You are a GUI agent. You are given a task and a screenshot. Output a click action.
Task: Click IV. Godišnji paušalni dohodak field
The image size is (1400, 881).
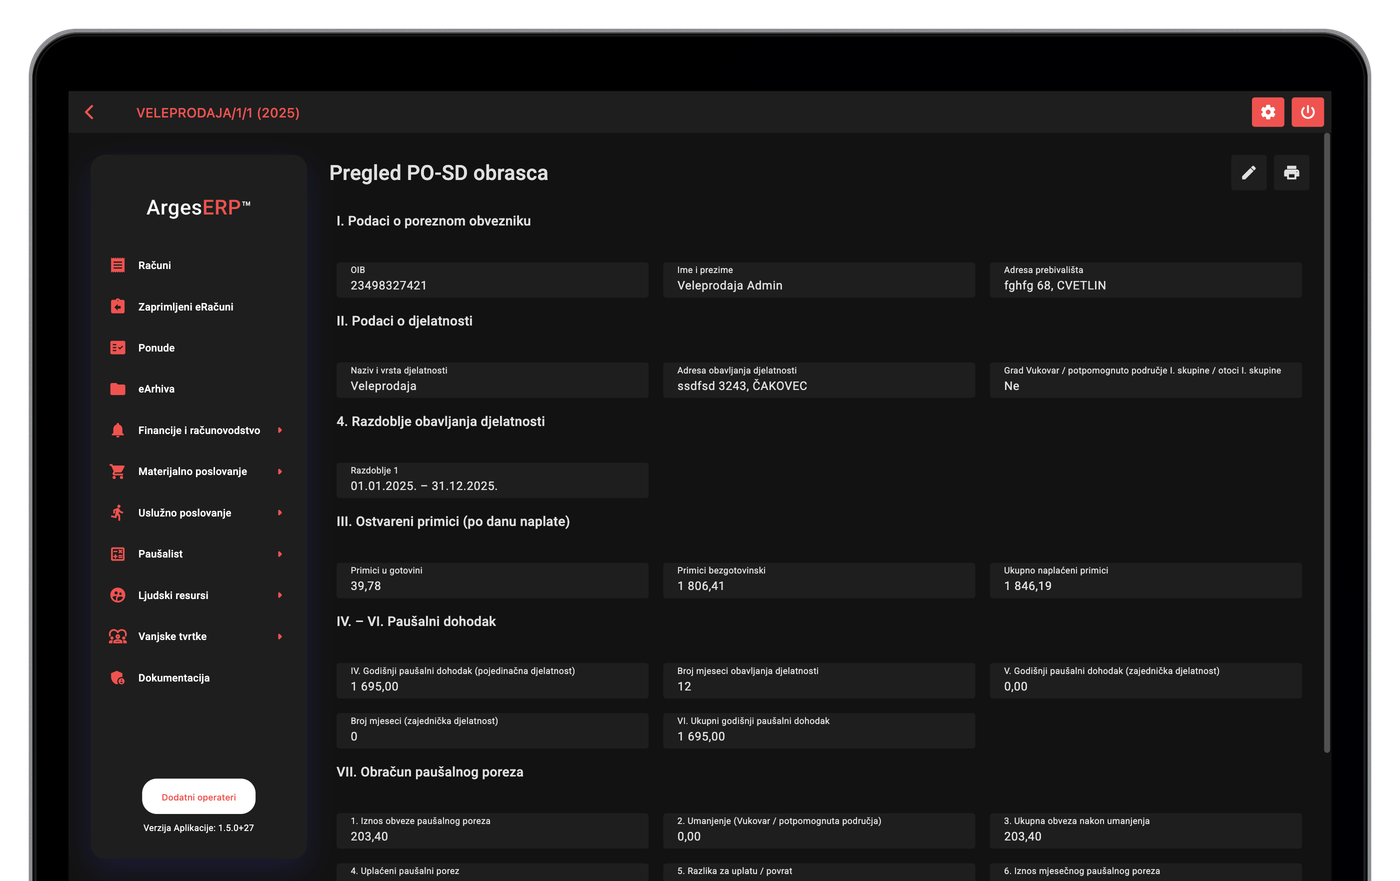[x=492, y=681]
